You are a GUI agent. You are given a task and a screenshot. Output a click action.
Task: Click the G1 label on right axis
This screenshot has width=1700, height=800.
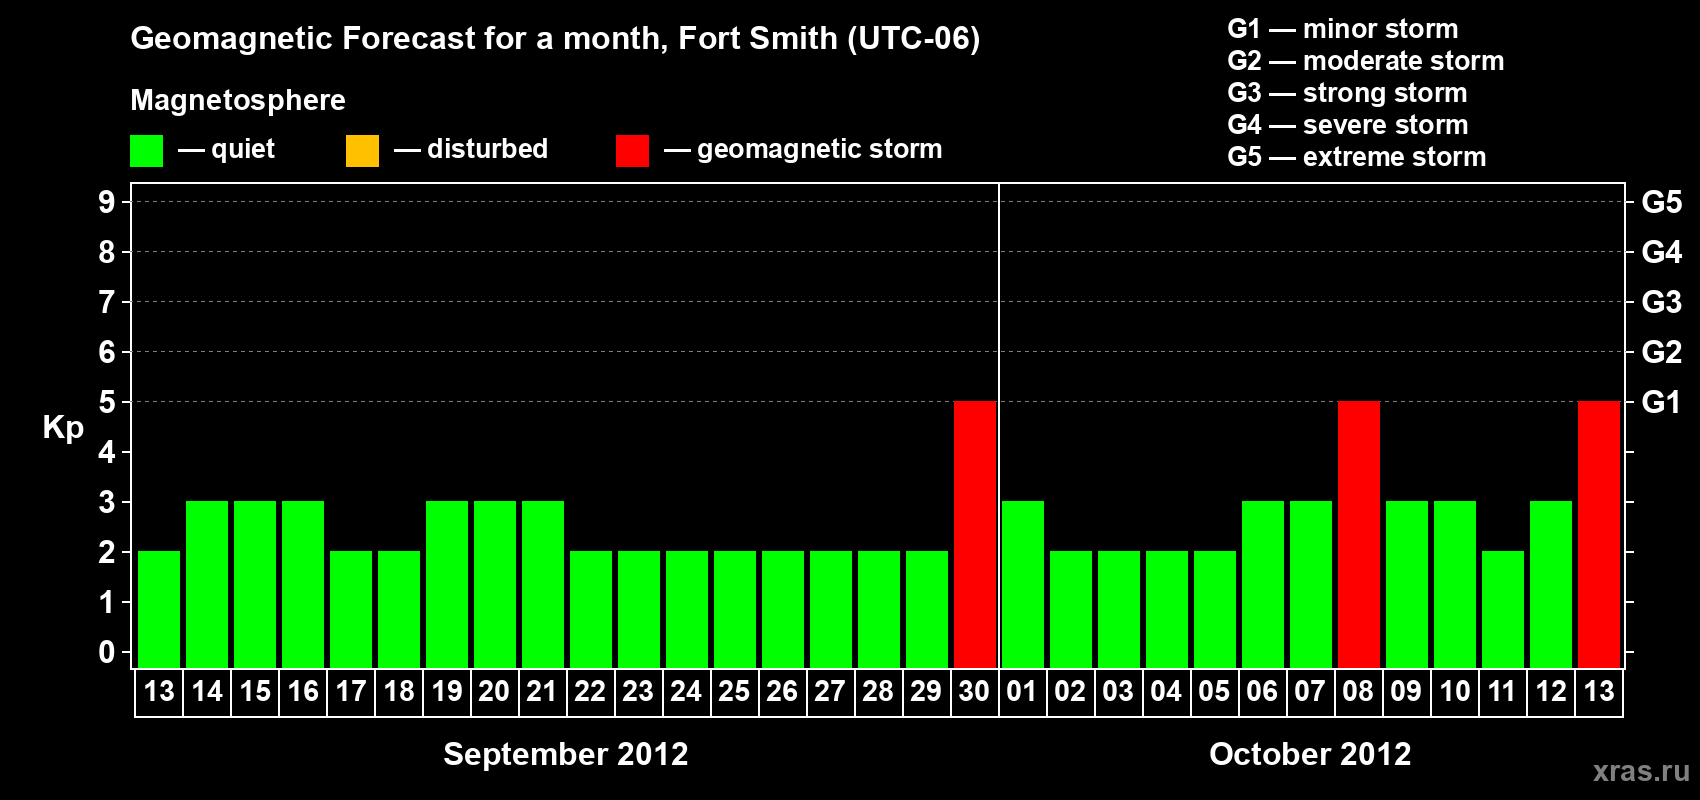tap(1661, 402)
